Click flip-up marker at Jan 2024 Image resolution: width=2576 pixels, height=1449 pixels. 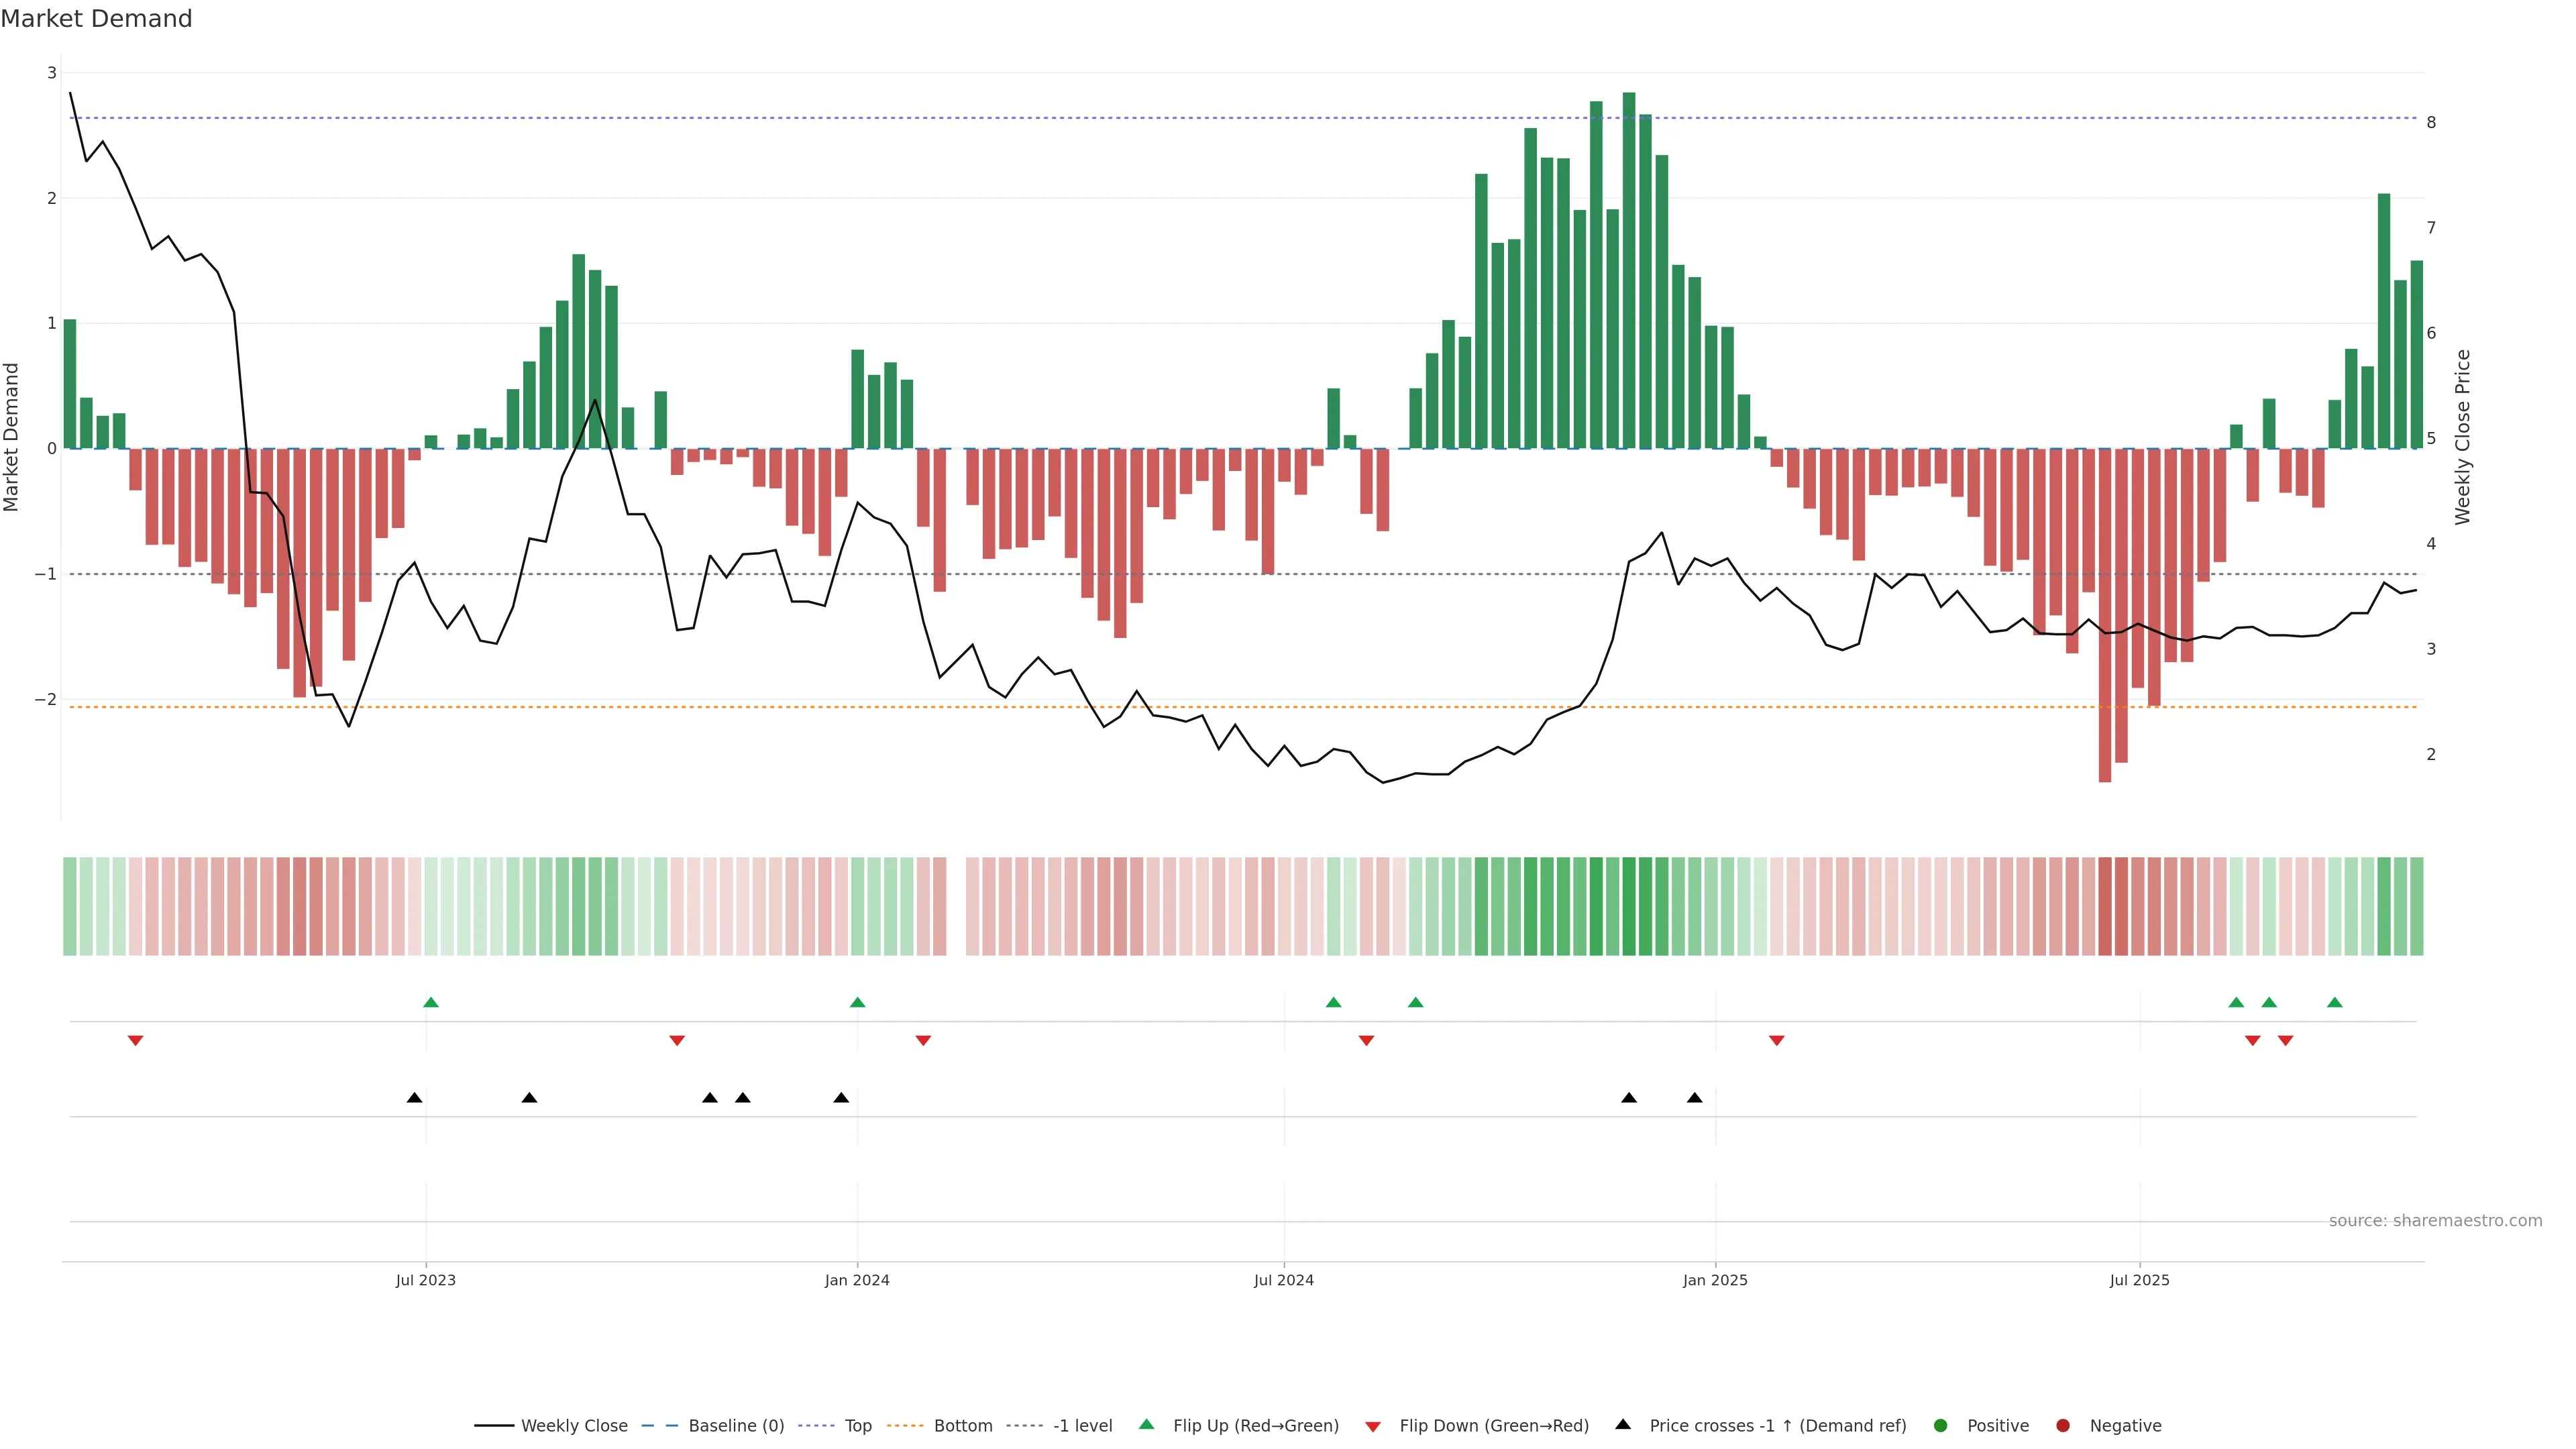point(857,1002)
